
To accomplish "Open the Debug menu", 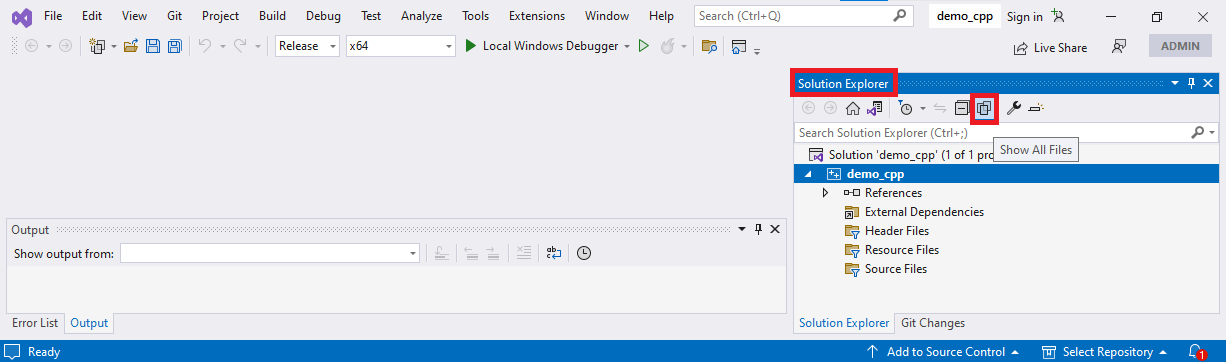I will [323, 16].
